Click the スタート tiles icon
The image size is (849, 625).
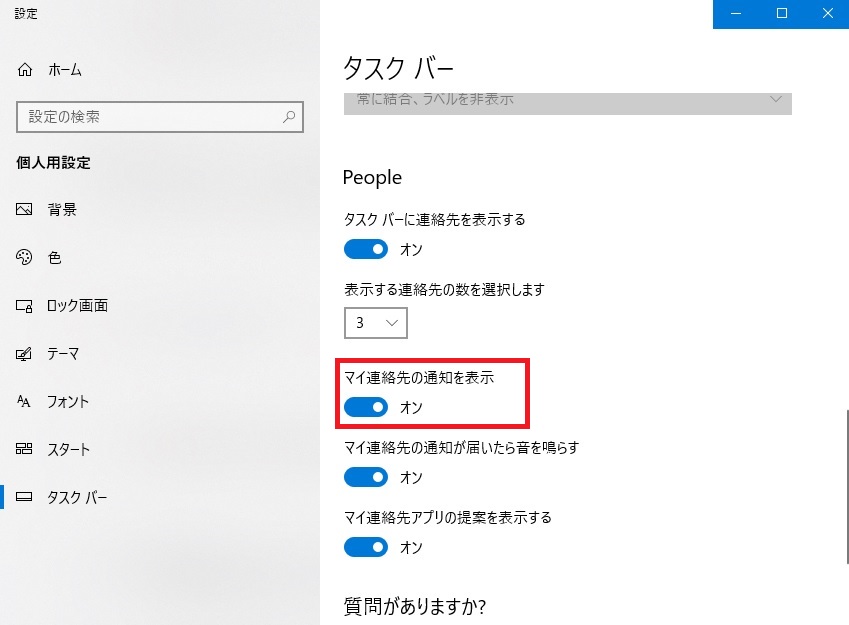(24, 449)
